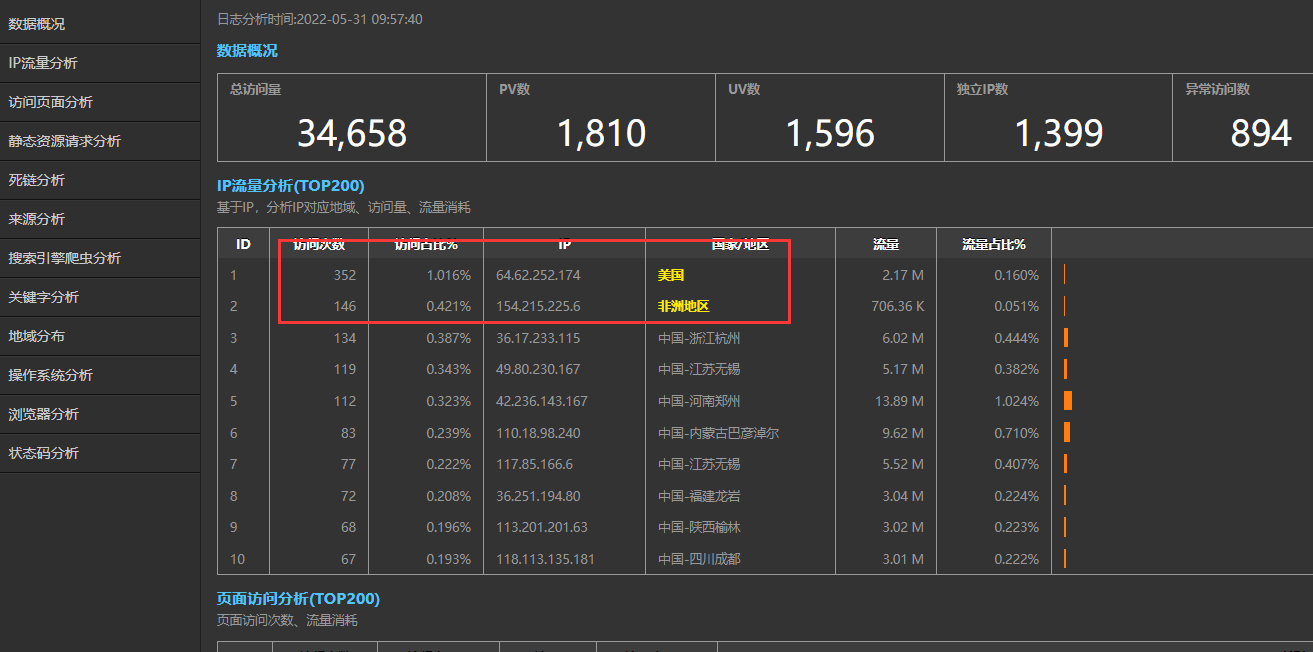Viewport: 1313px width, 652px height.
Task: Click the IP address 64.62.252.174
Action: (538, 275)
